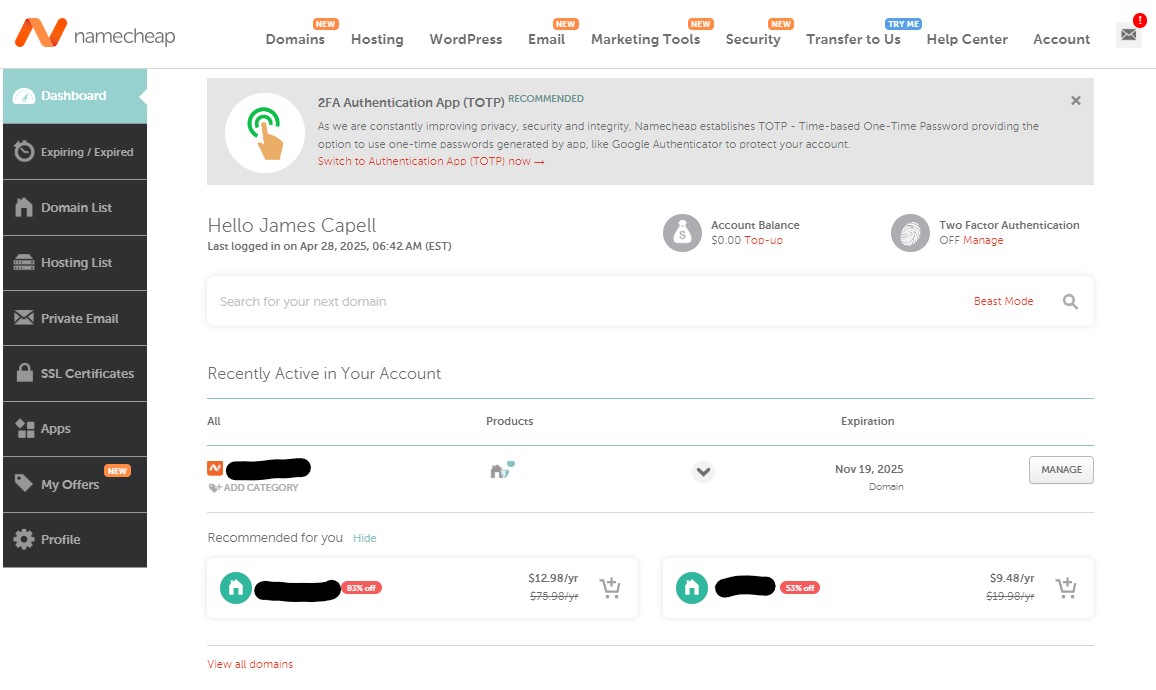
Task: Click the orange Namecheap icon beside domain
Action: click(x=215, y=468)
